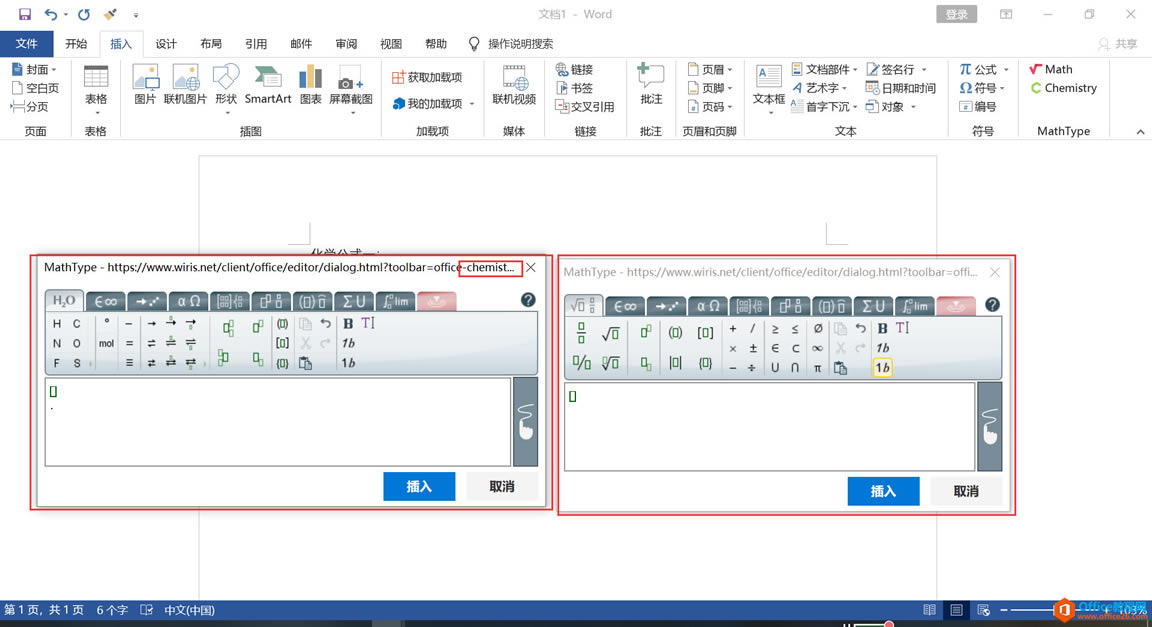Open the MathType Chemistry editor

[x=1063, y=88]
